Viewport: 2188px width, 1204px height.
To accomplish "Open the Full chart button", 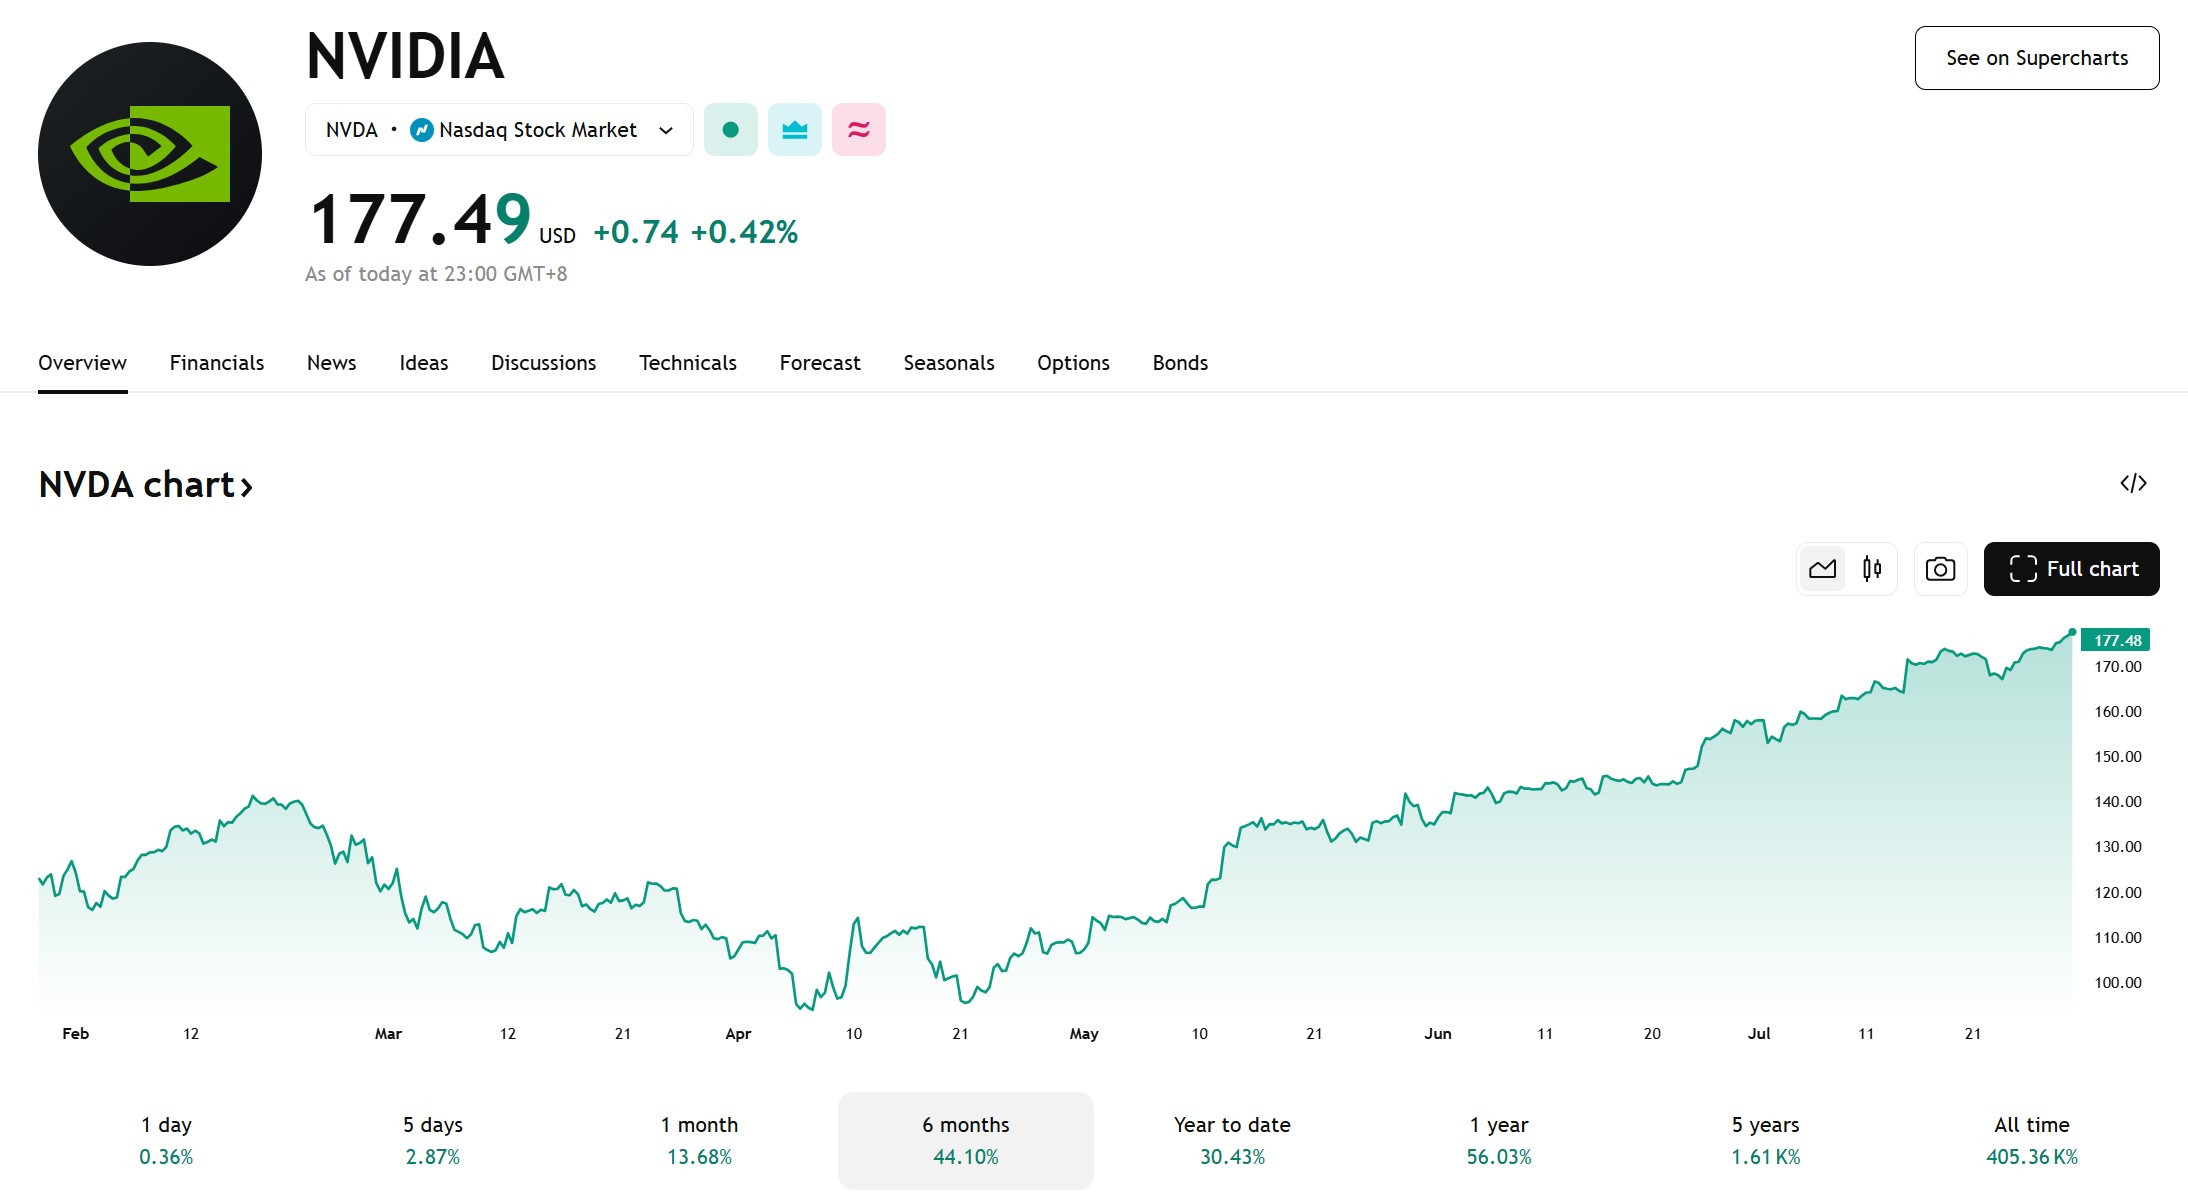I will [2071, 569].
